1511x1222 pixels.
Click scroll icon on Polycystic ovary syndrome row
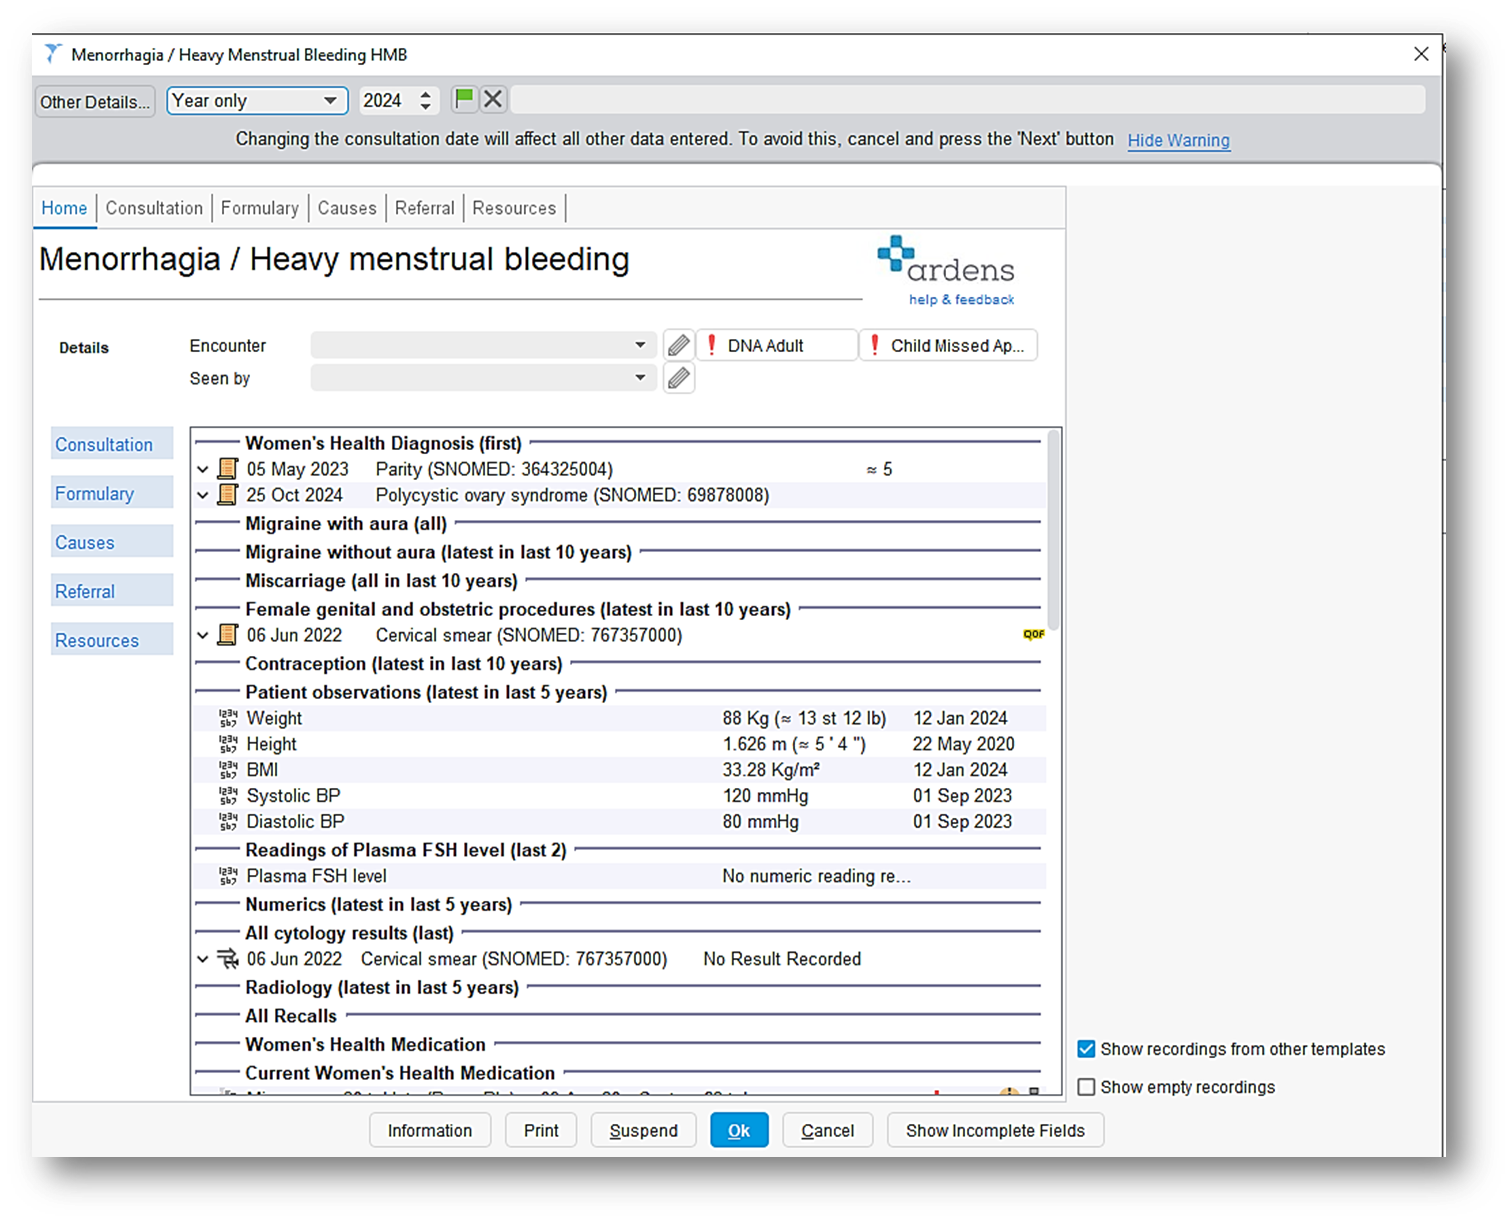point(228,495)
